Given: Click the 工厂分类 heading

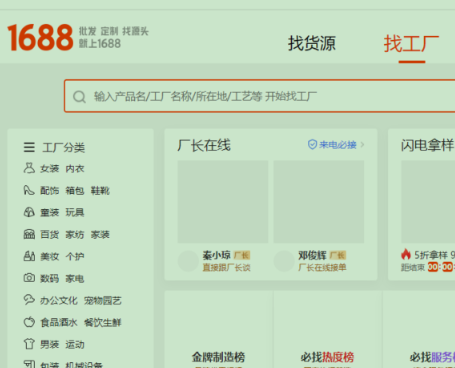Looking at the screenshot, I should (x=64, y=147).
